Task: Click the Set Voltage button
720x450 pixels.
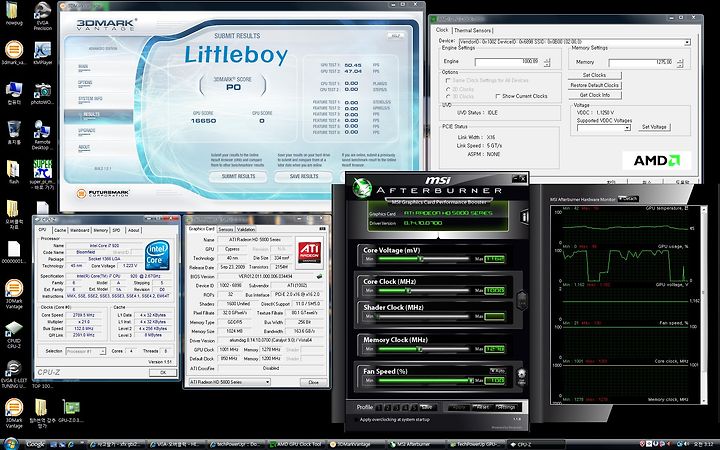Action: pyautogui.click(x=654, y=127)
